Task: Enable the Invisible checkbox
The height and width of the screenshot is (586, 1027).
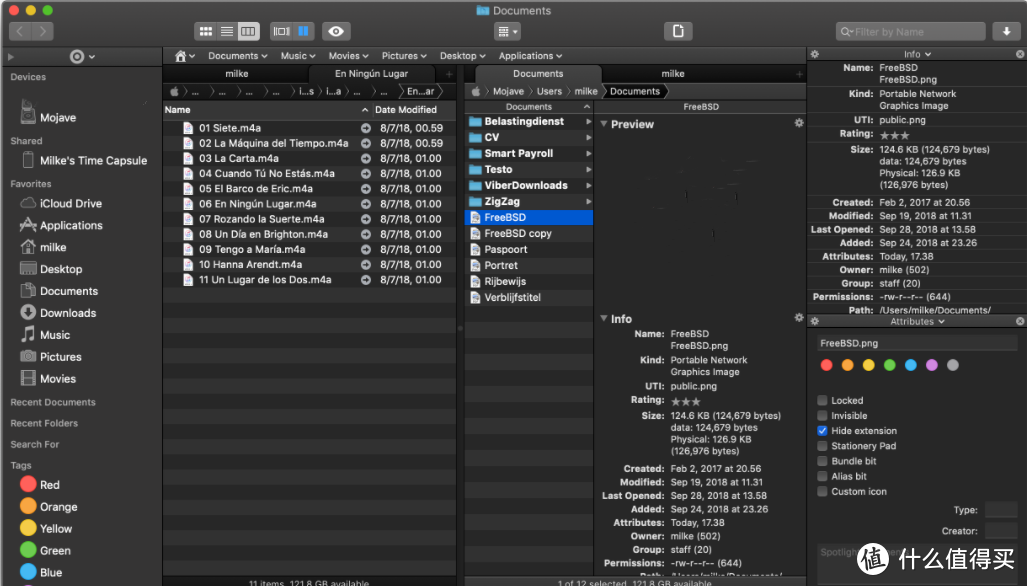Action: pos(822,415)
